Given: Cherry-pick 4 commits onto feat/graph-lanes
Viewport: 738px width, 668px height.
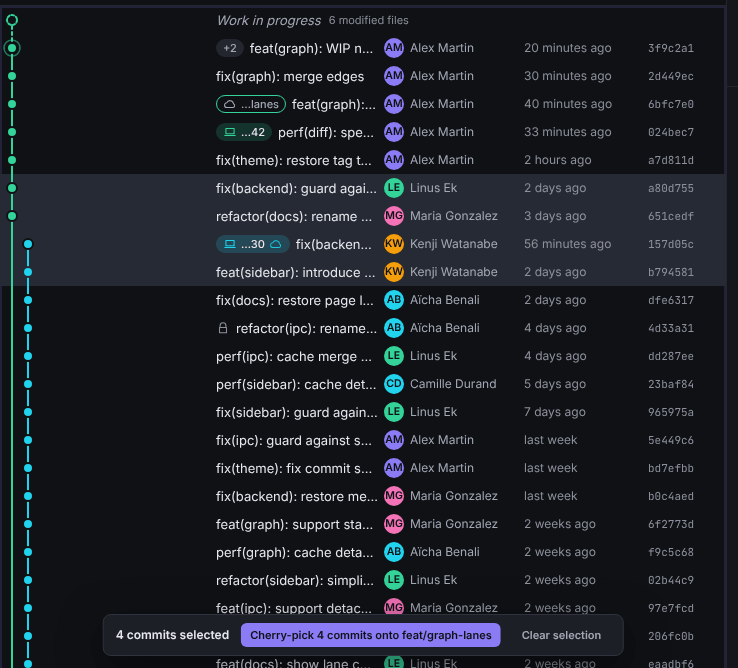Looking at the screenshot, I should tap(370, 635).
